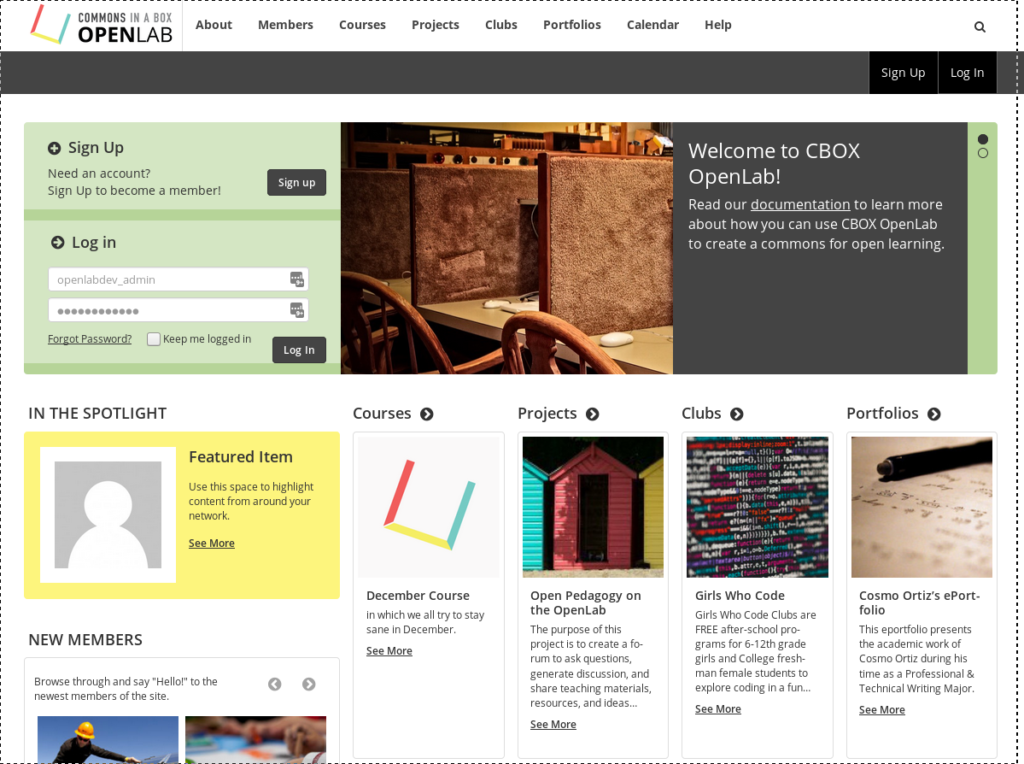Click the Courses section heading

point(382,413)
